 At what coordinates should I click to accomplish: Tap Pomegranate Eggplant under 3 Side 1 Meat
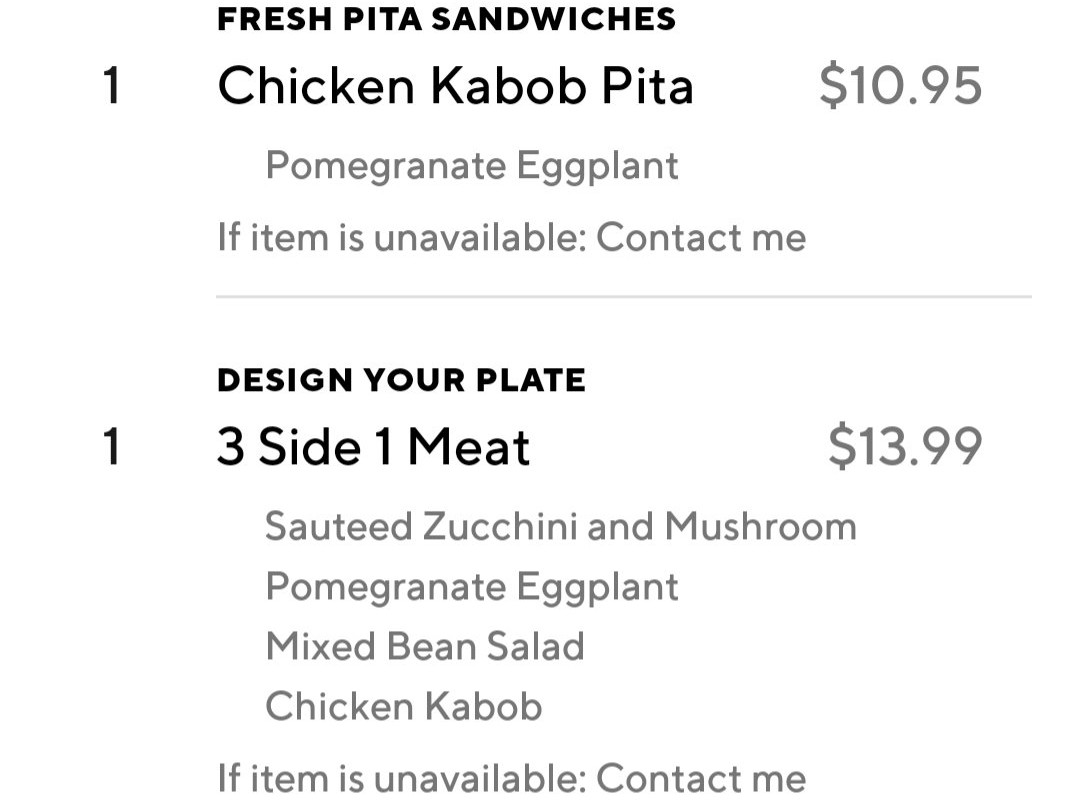(x=471, y=586)
